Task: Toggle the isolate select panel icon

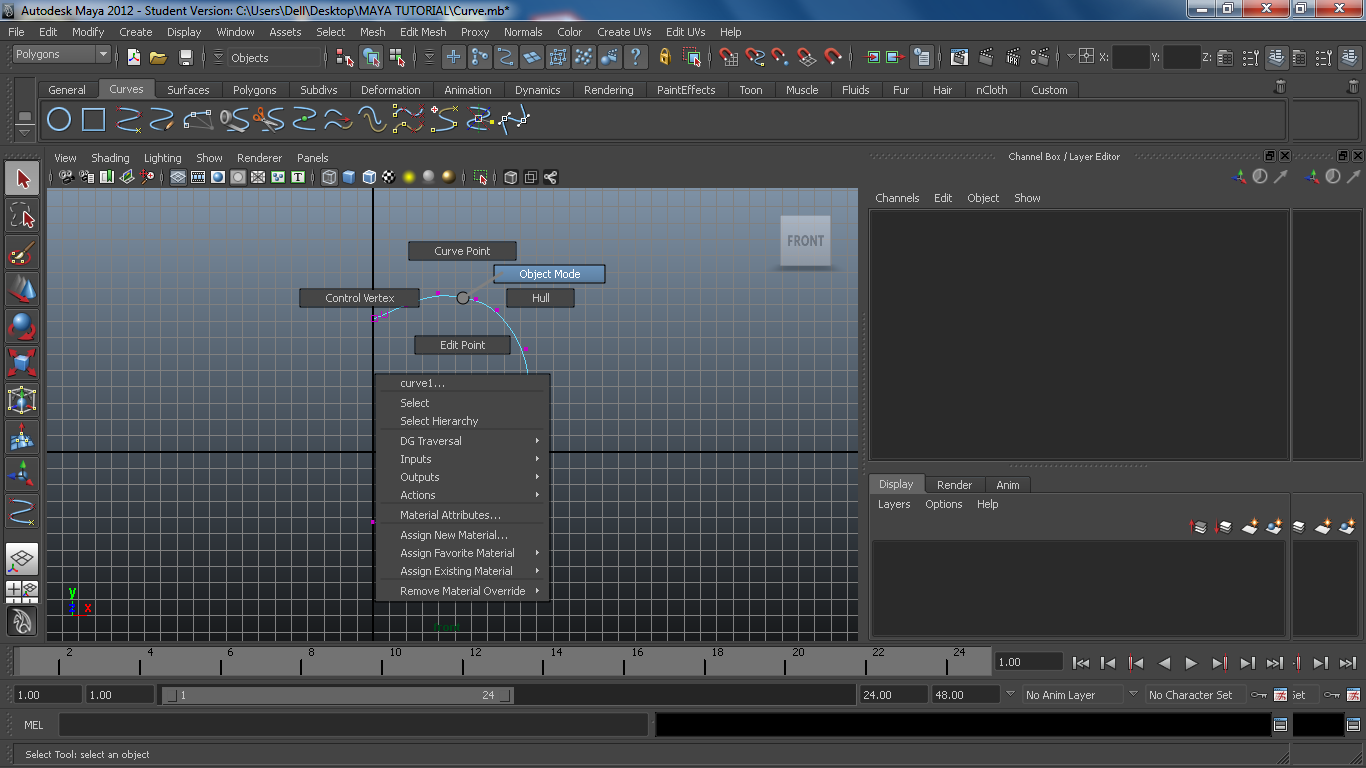Action: (480, 177)
